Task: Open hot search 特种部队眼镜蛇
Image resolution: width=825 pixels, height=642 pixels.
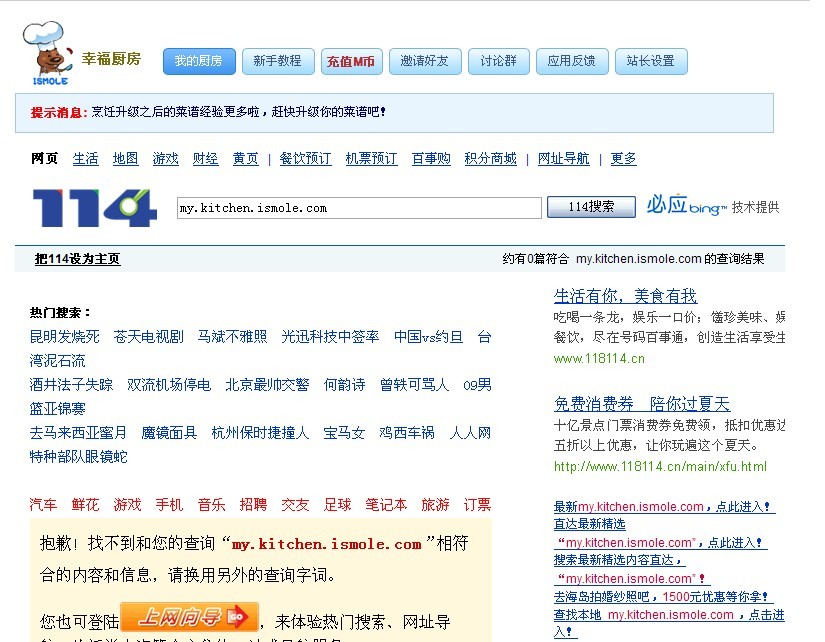Action: pos(78,457)
